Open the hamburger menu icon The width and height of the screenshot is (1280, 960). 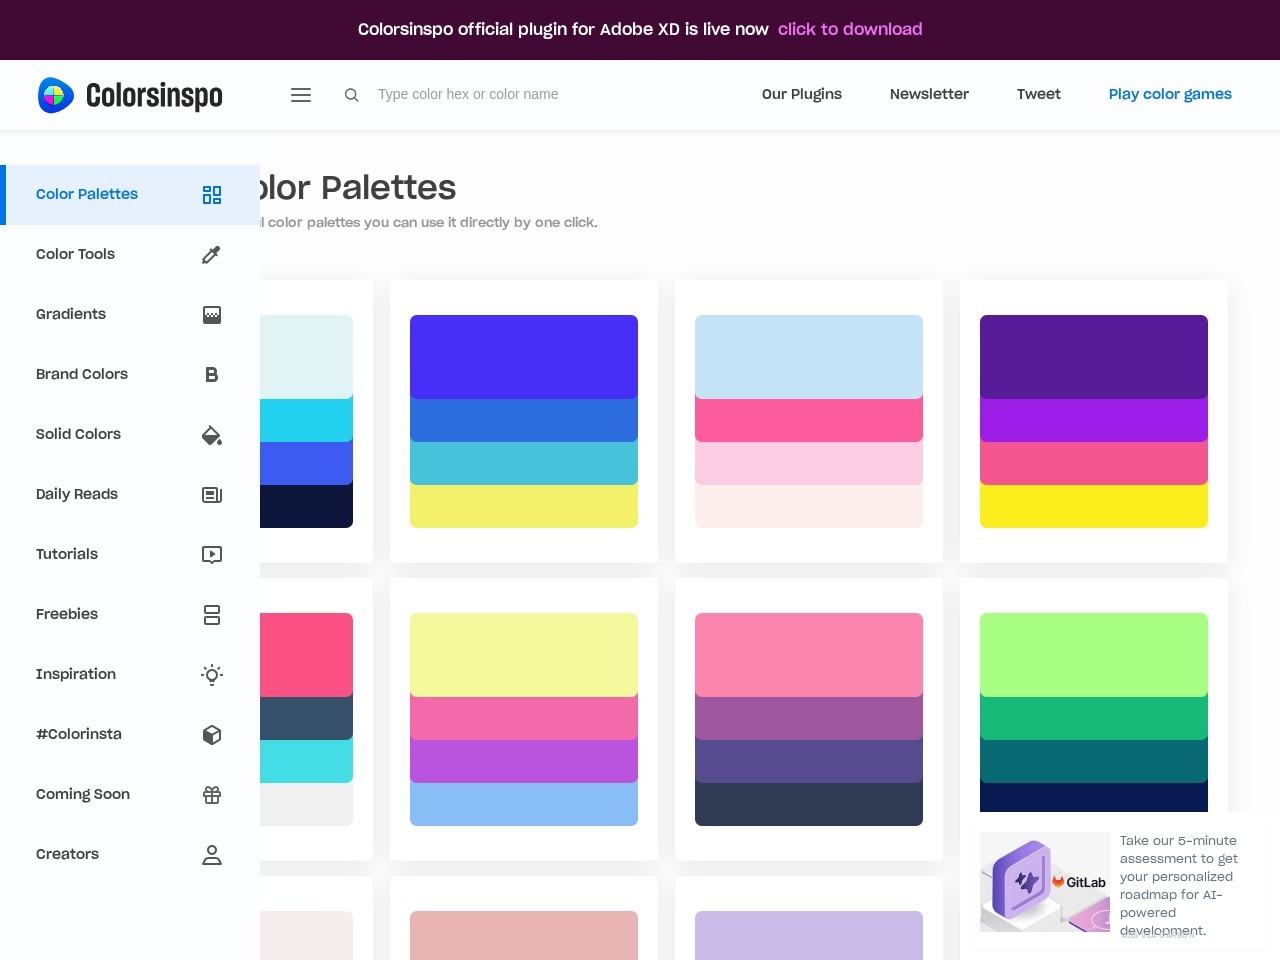(x=301, y=95)
